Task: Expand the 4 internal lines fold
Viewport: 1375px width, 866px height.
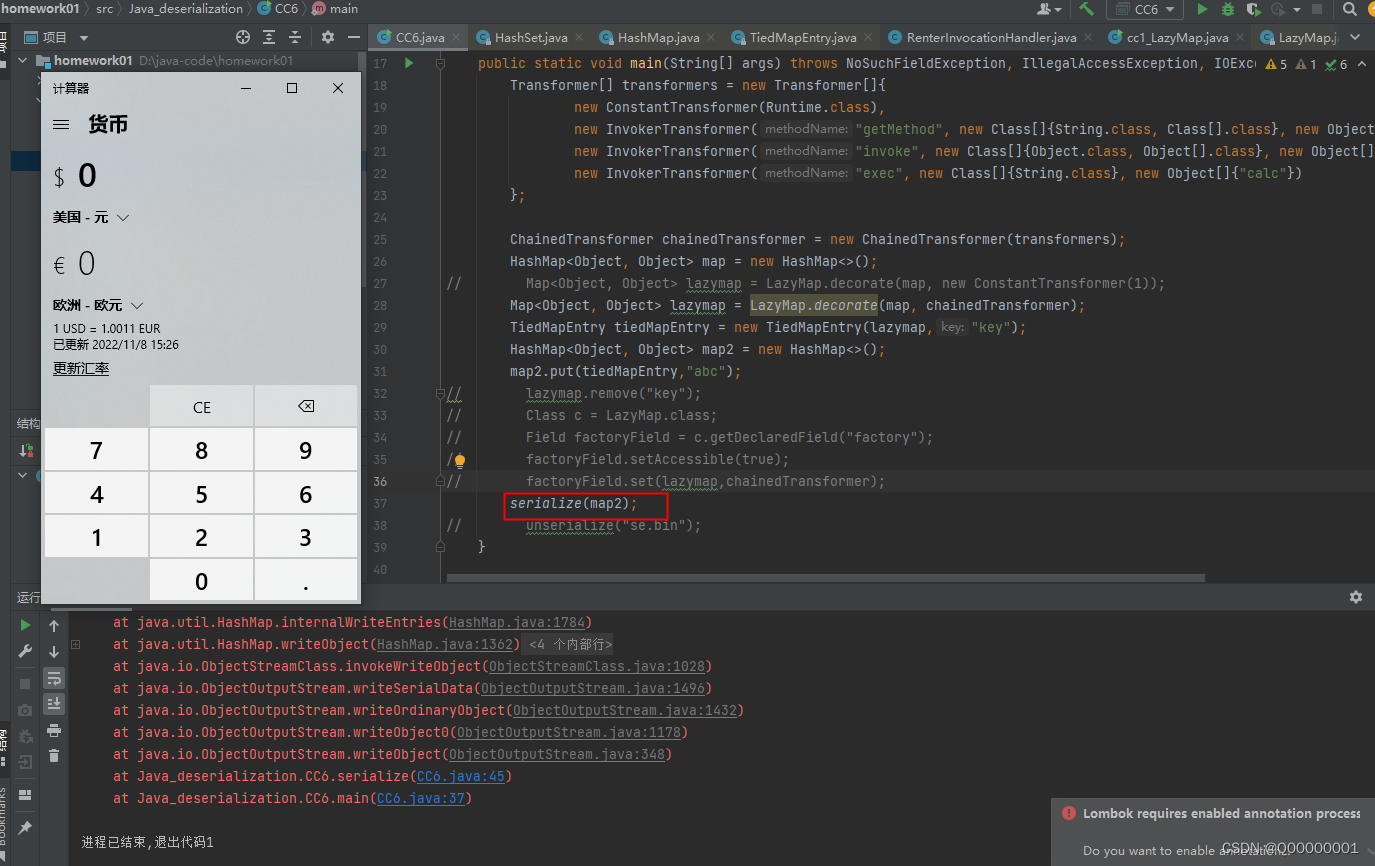Action: point(570,645)
